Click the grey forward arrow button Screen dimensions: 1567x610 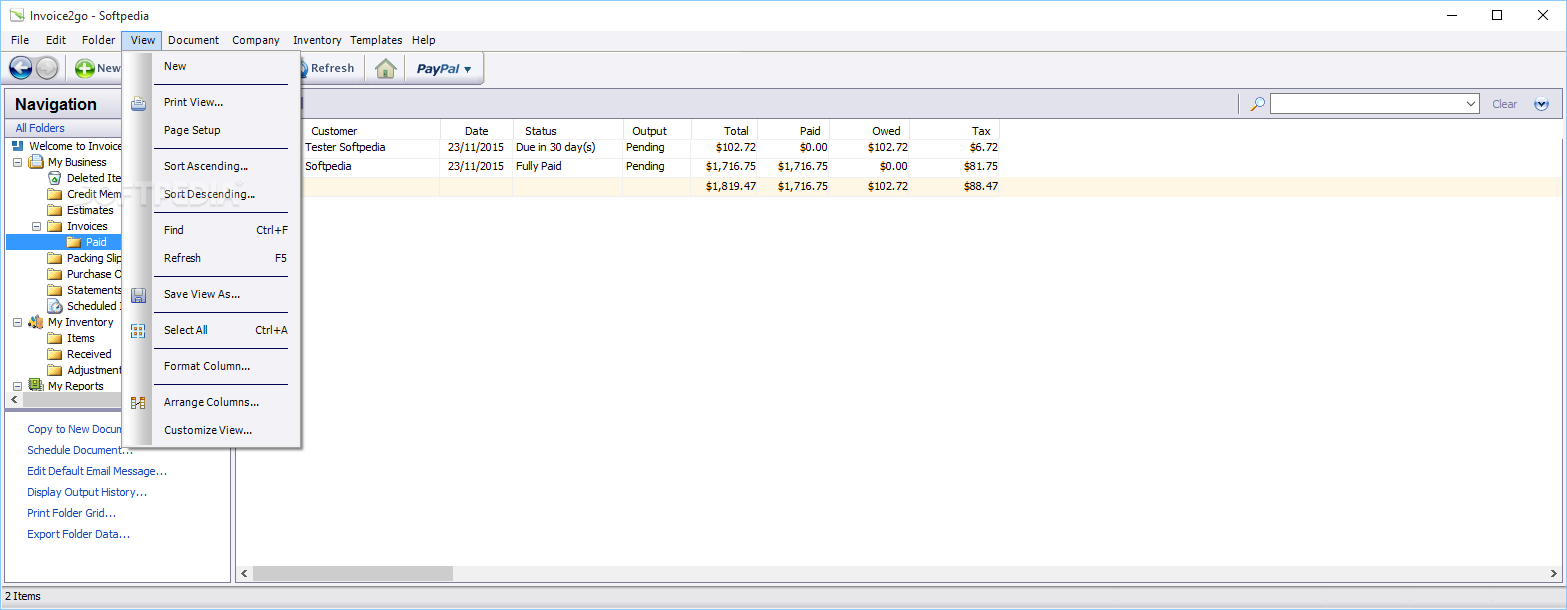[x=47, y=68]
